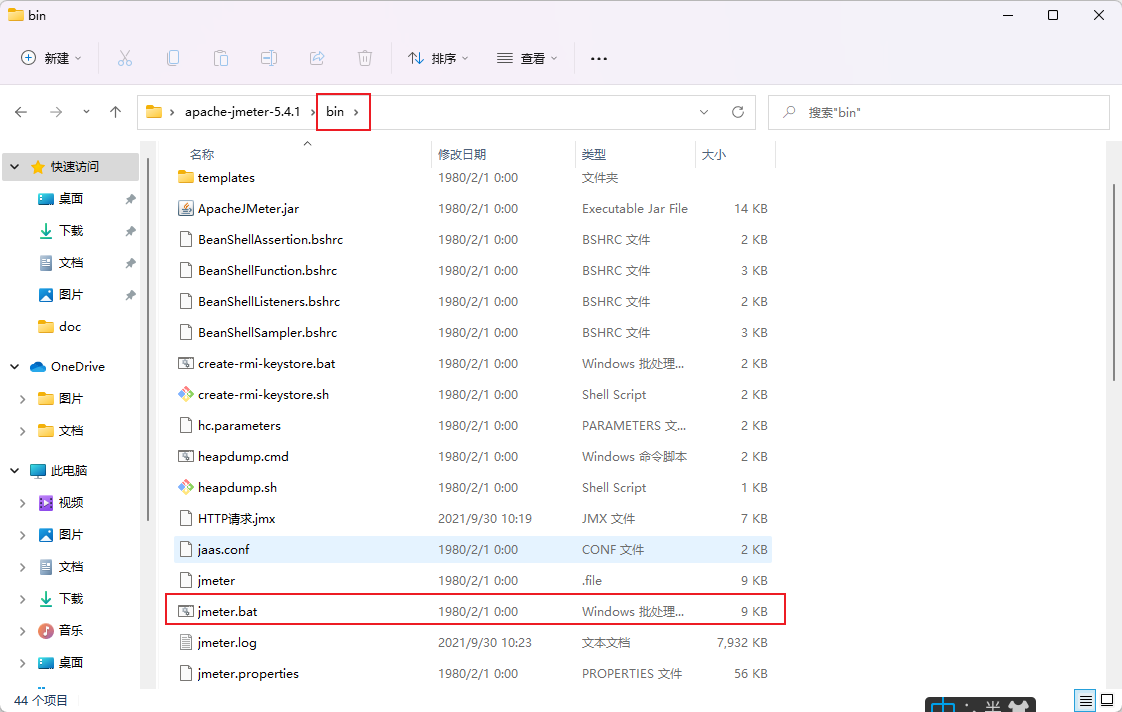Image resolution: width=1122 pixels, height=712 pixels.
Task: Expand address bar history dropdown
Action: 704,112
